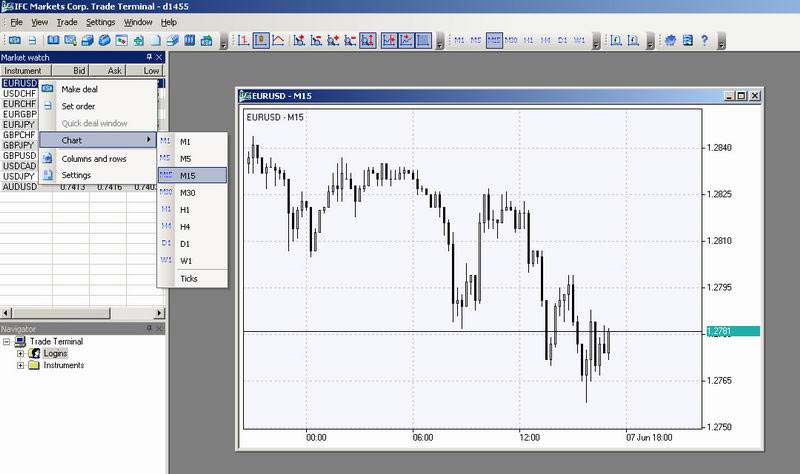800x474 pixels.
Task: Close the Navigator panel
Action: [x=160, y=329]
